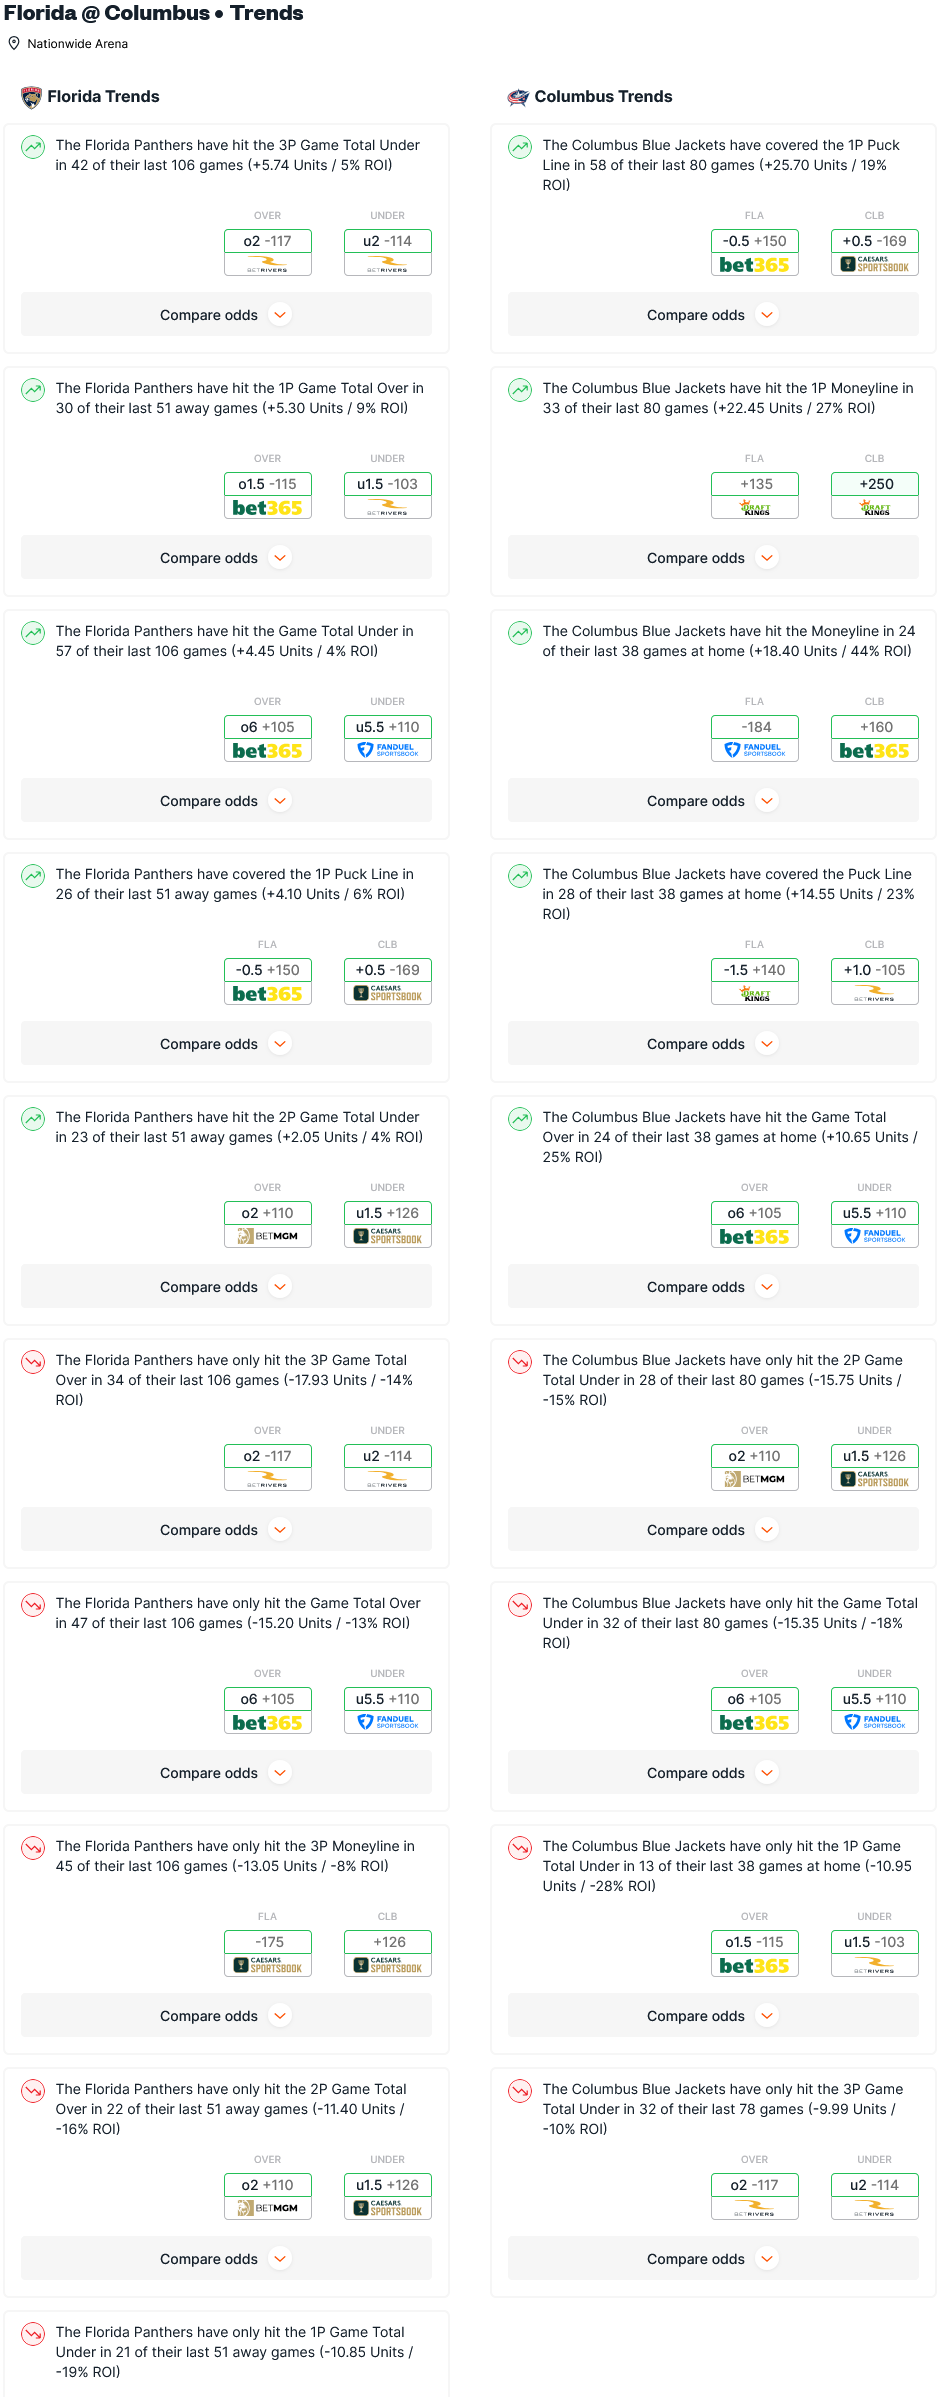Expand Compare odds for Columbus 1P Moneyline trend
Viewport: 939px width, 2397px height.
coord(713,558)
